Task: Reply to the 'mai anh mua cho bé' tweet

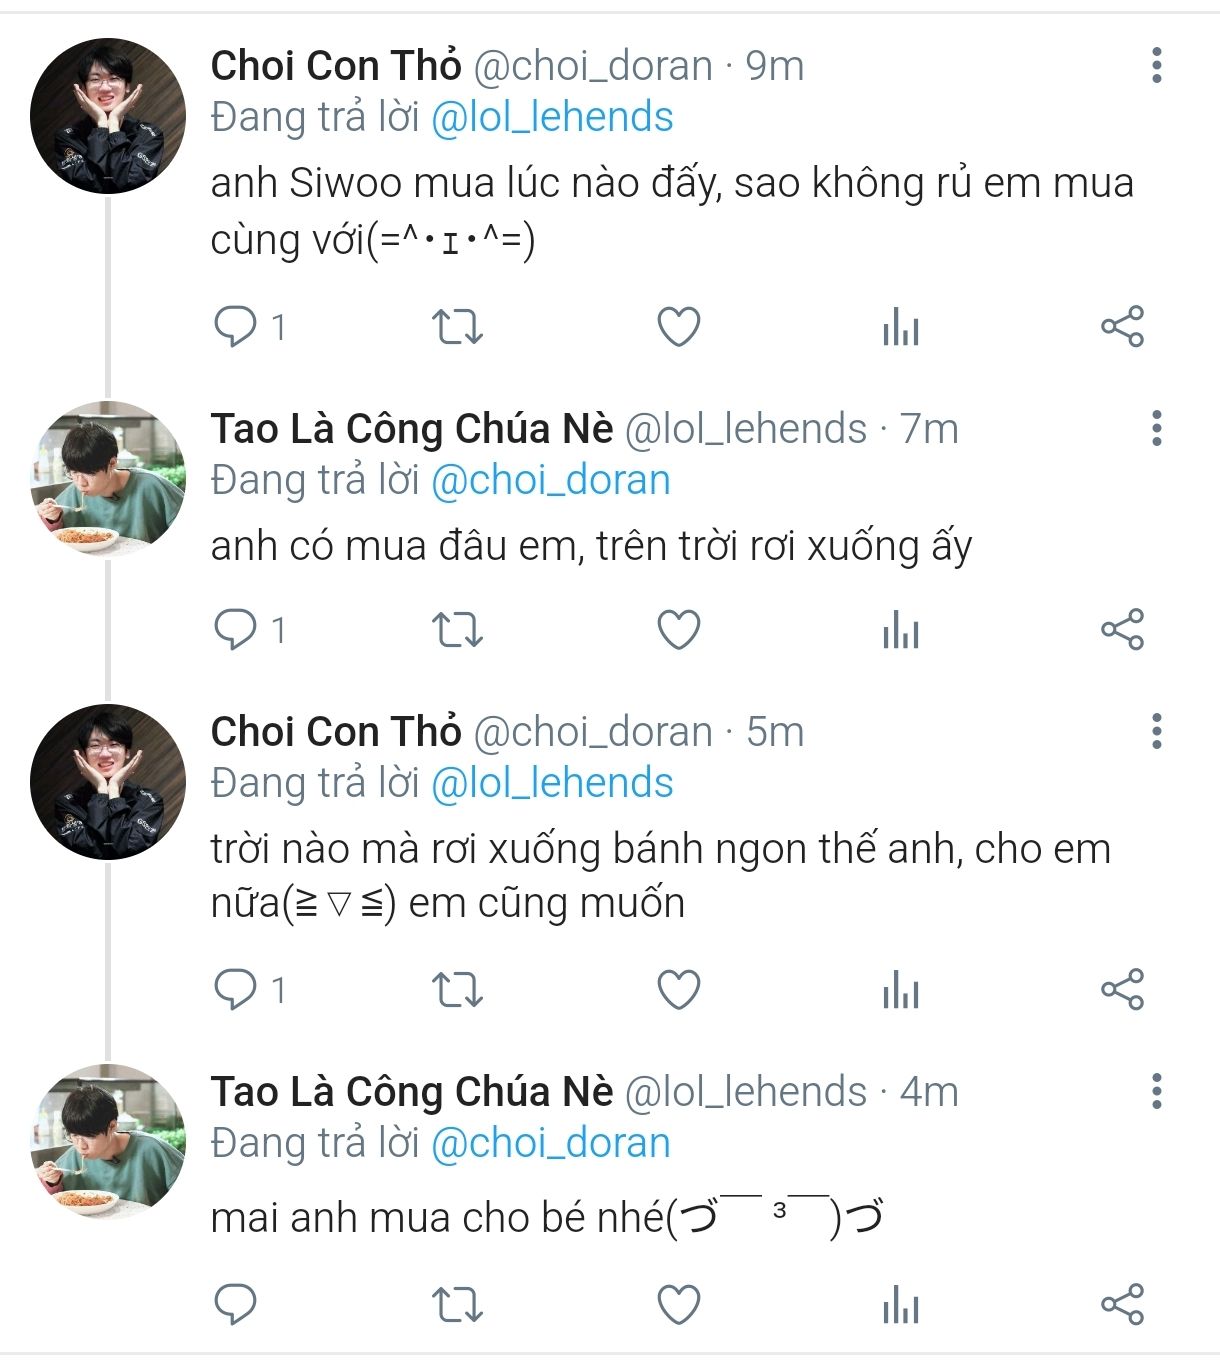Action: (x=236, y=1305)
